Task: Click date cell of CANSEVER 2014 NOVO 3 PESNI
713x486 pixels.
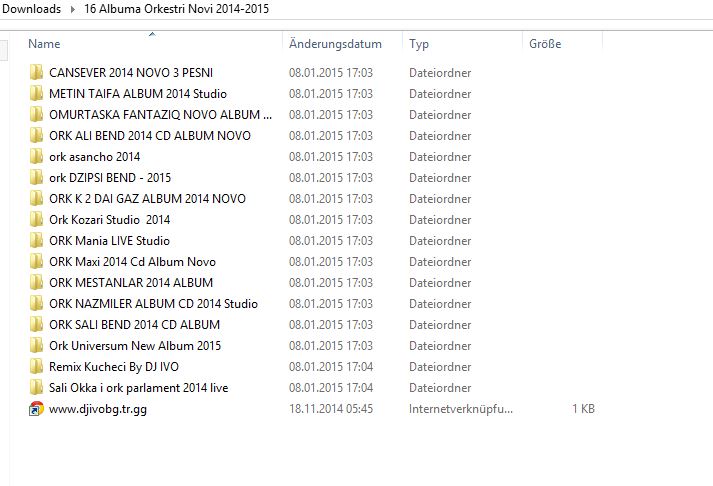Action: point(331,72)
